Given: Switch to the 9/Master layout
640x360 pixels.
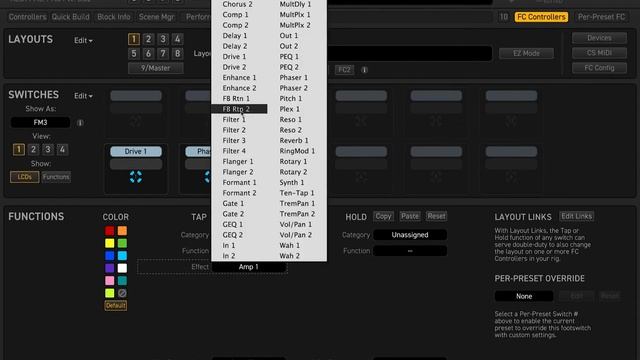Looking at the screenshot, I should (x=156, y=68).
